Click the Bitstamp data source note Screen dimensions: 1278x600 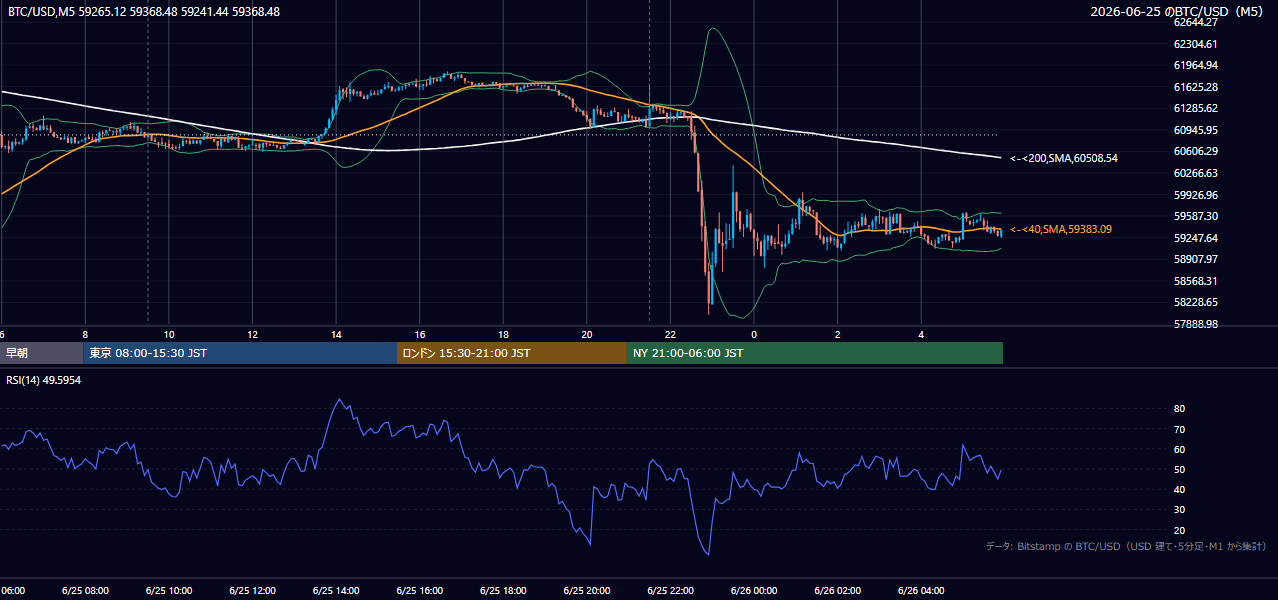point(1126,546)
